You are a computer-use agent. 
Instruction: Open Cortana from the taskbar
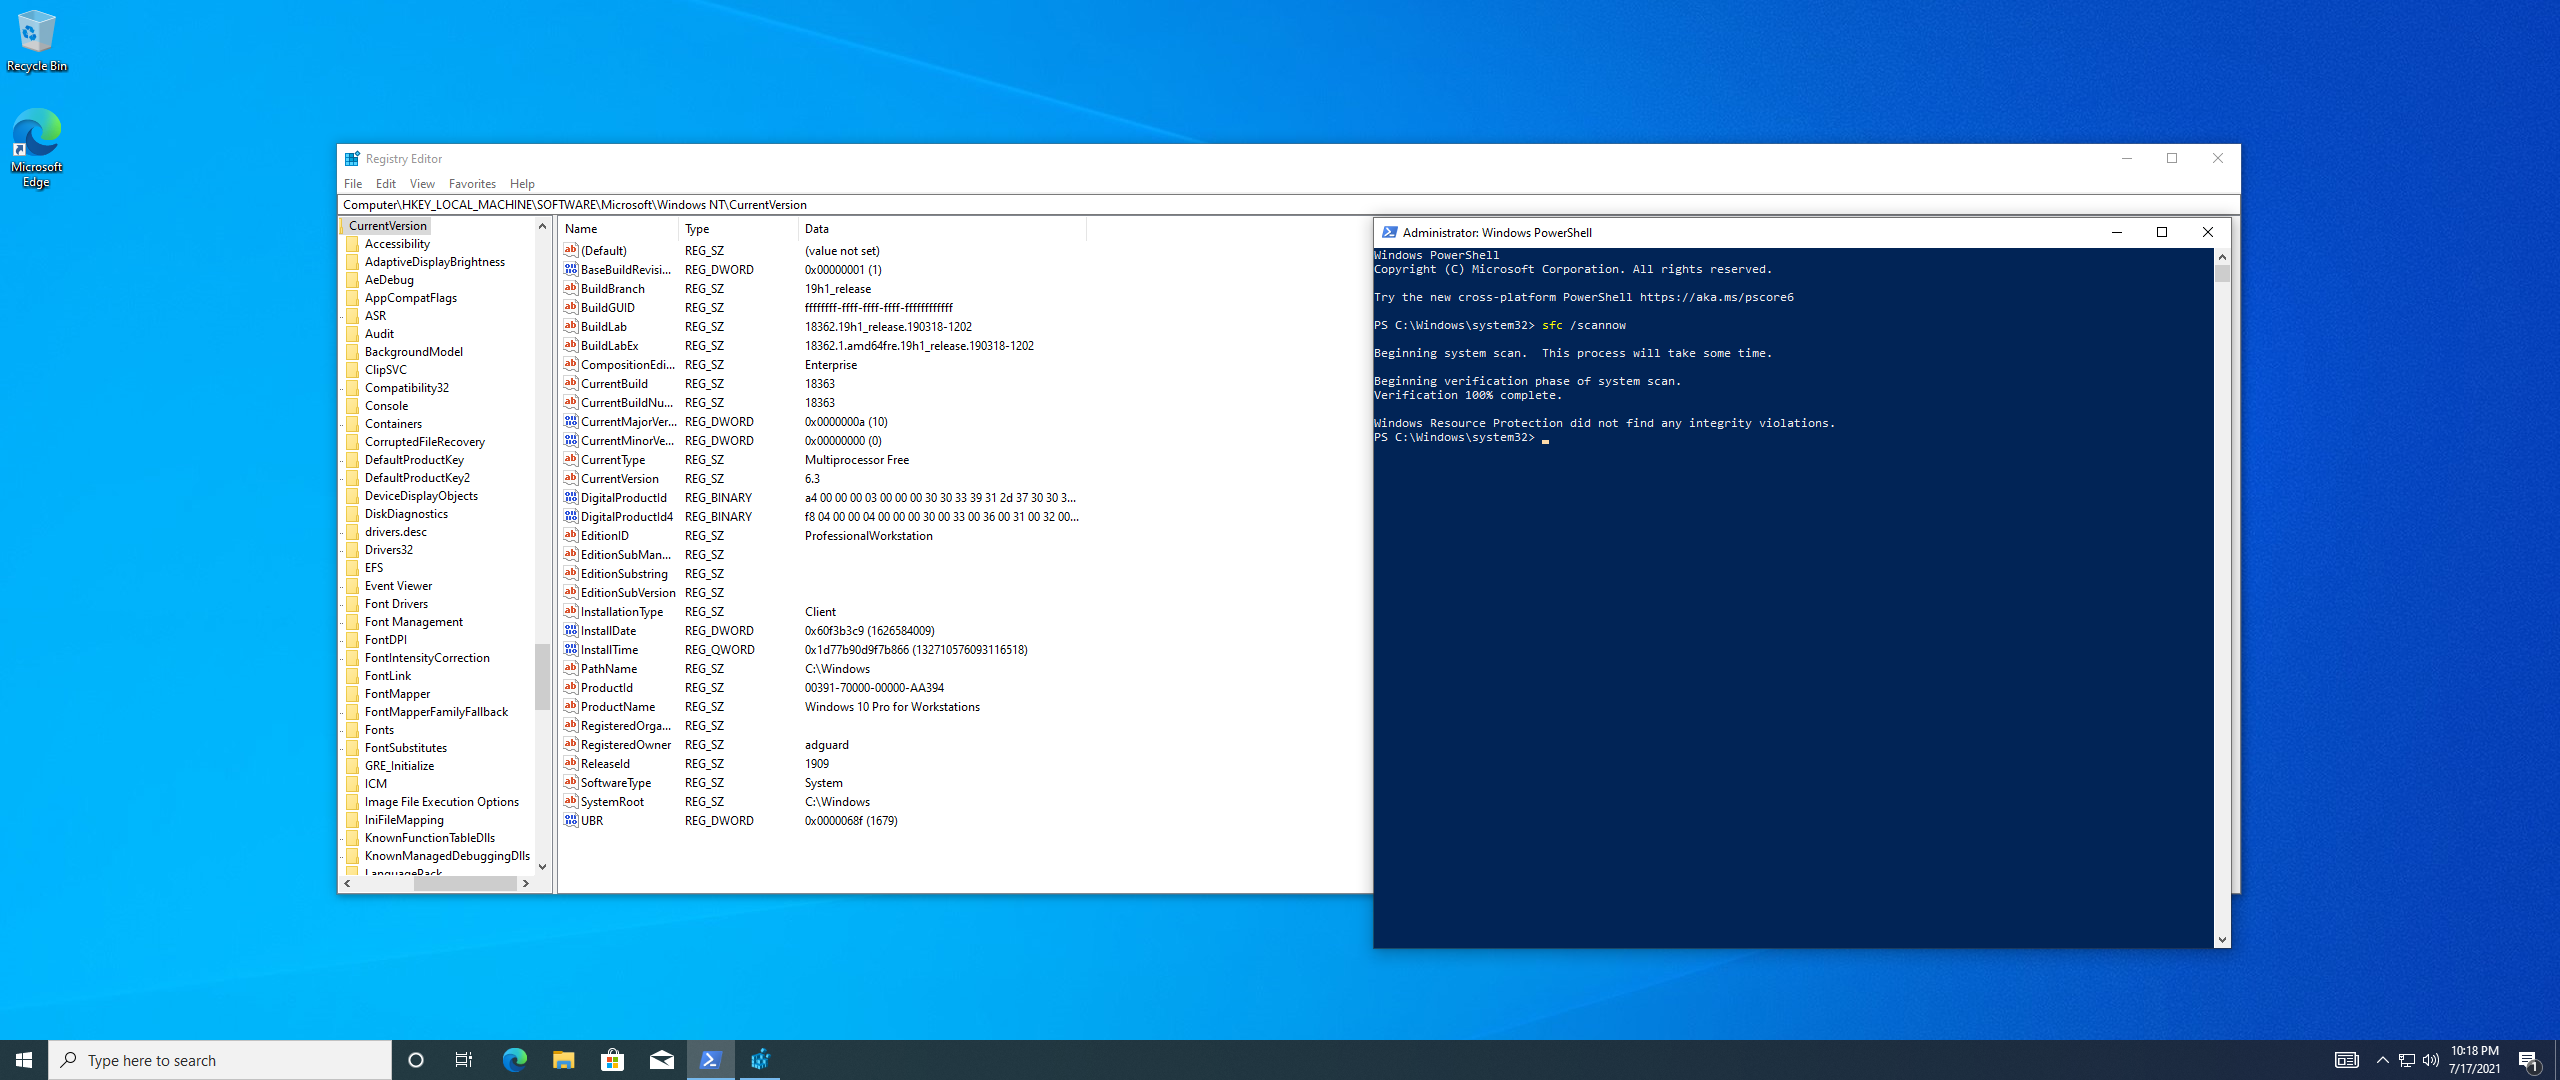pos(416,1060)
